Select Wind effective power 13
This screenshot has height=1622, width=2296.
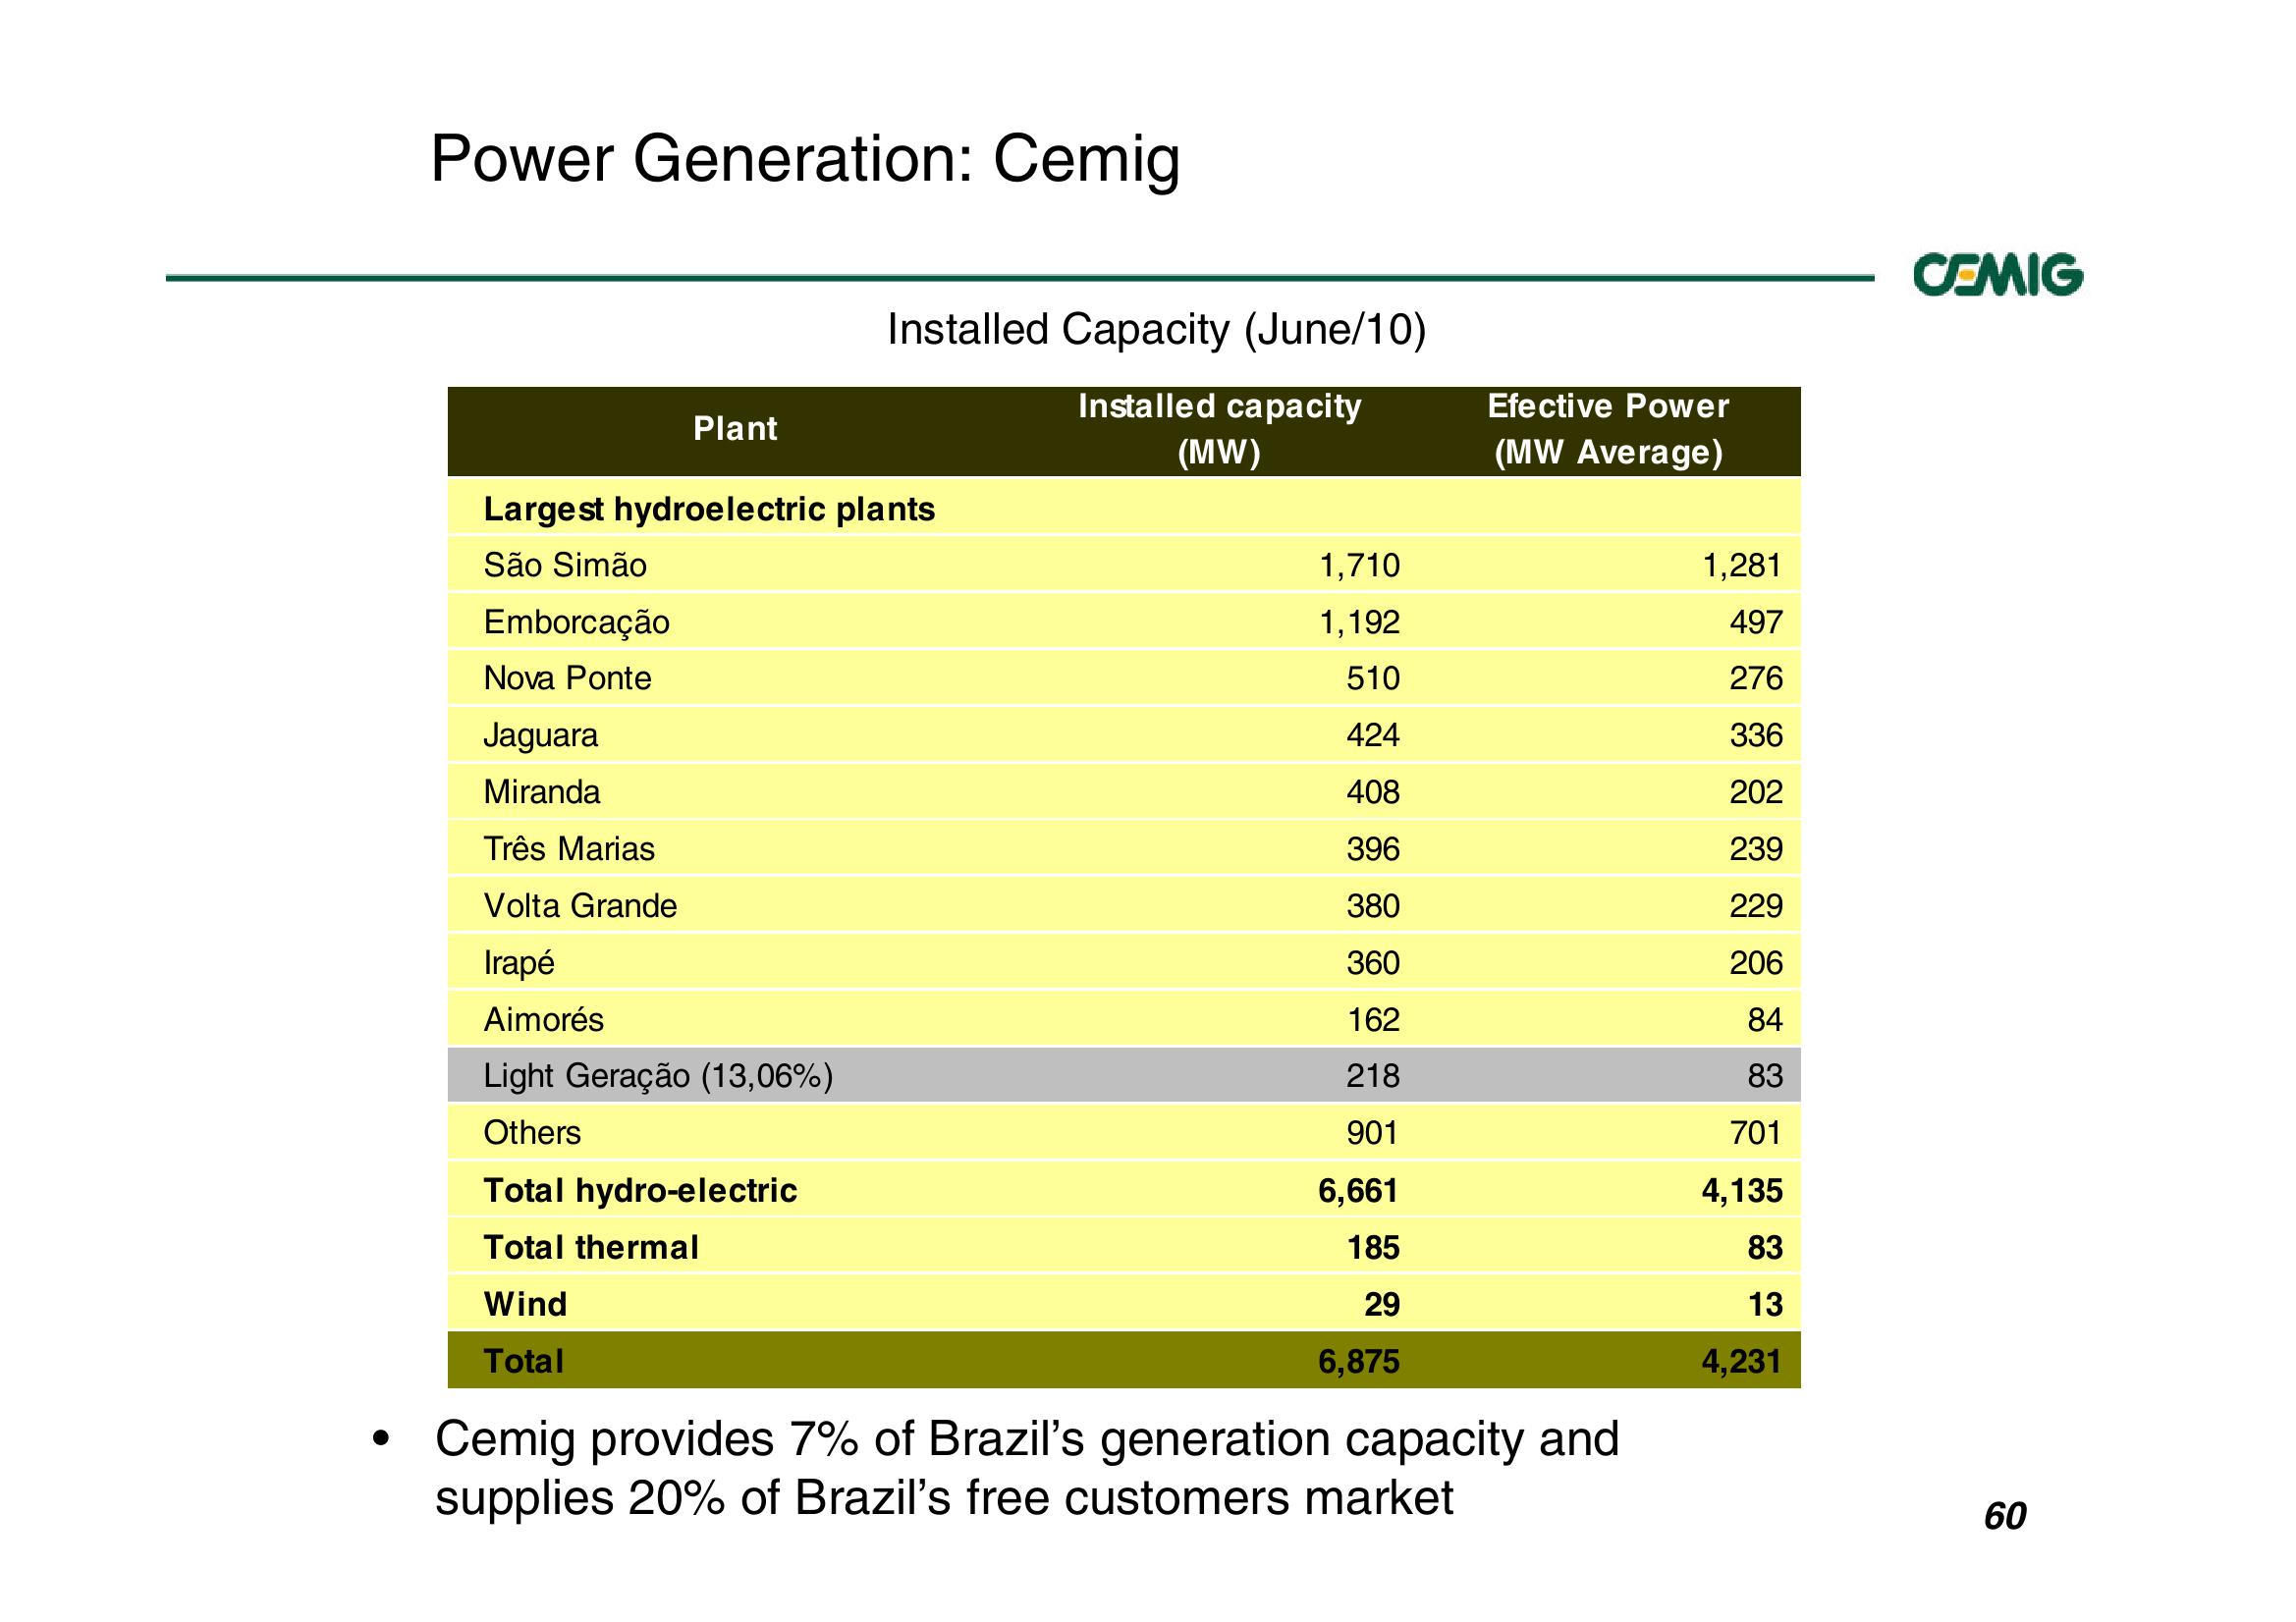click(x=1765, y=1306)
